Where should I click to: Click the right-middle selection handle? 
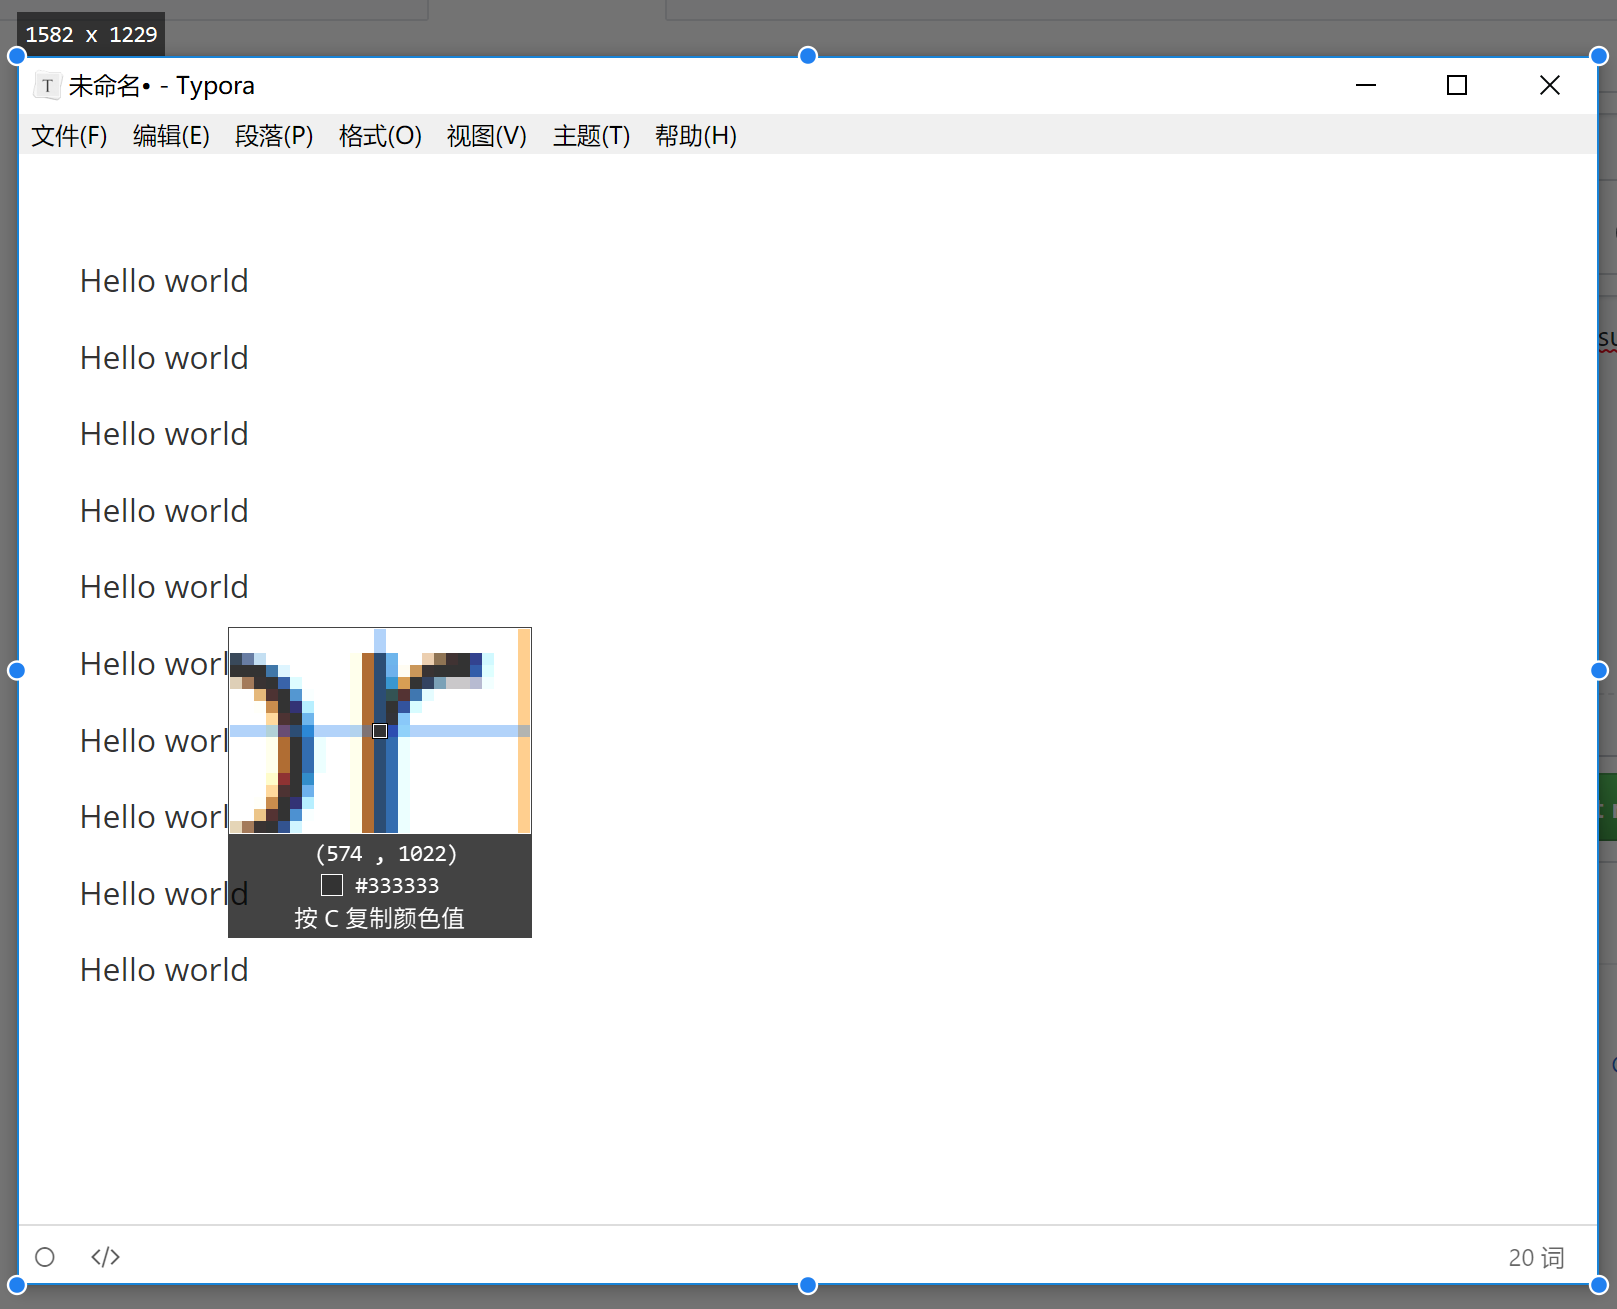[1598, 670]
